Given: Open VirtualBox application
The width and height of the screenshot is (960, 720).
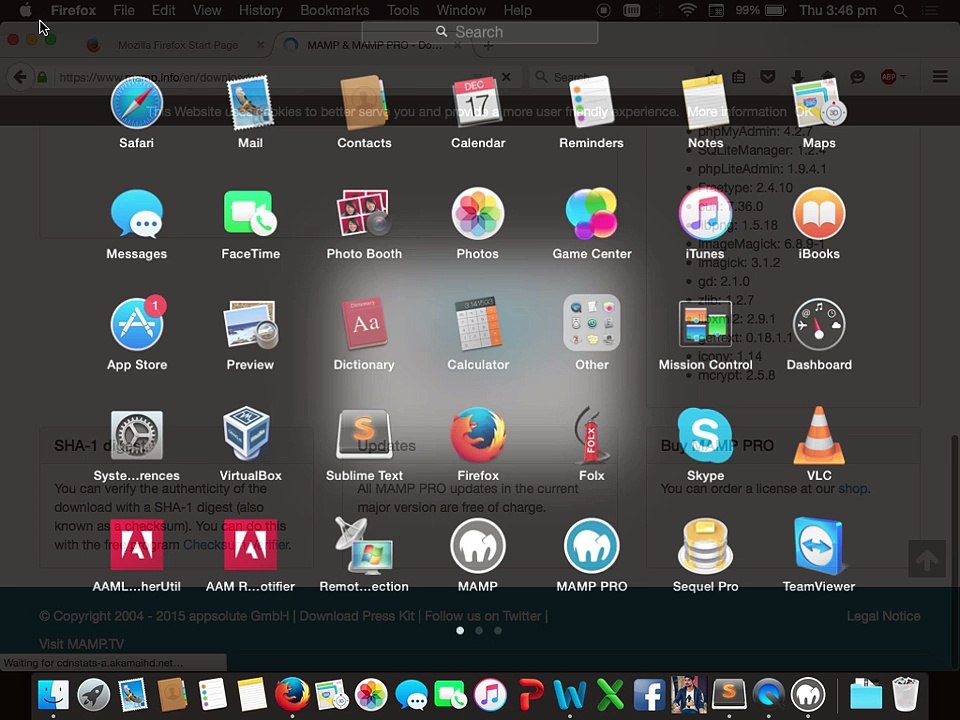Looking at the screenshot, I should point(250,436).
